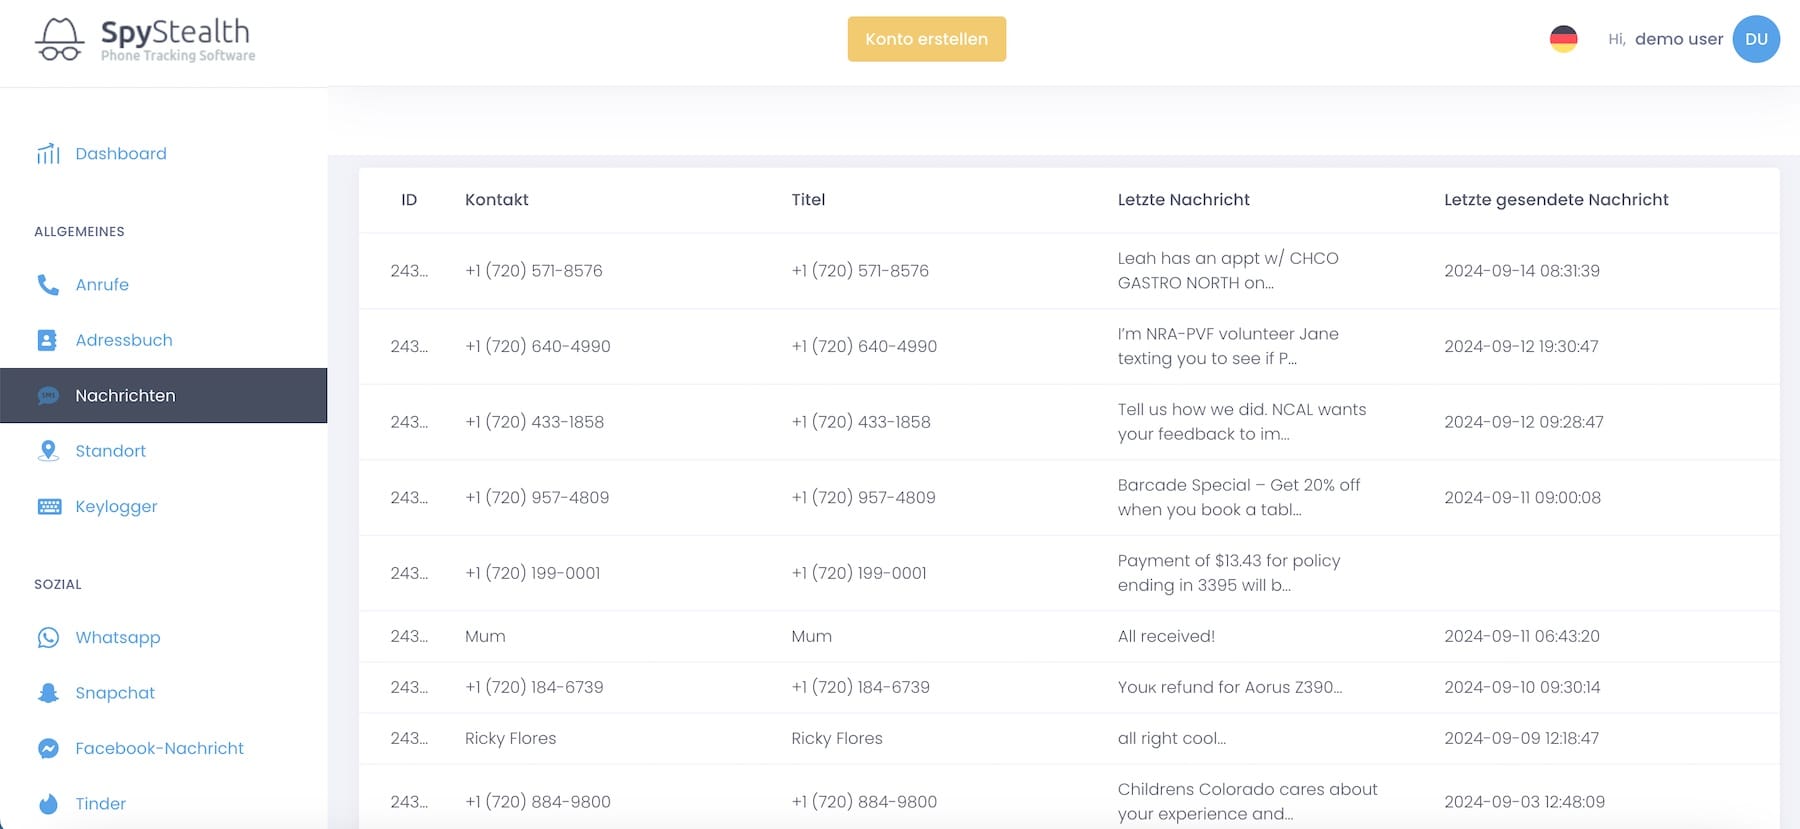1800x829 pixels.
Task: Click timestamp 2024-09-12 19:30:47
Action: [x=1521, y=346]
